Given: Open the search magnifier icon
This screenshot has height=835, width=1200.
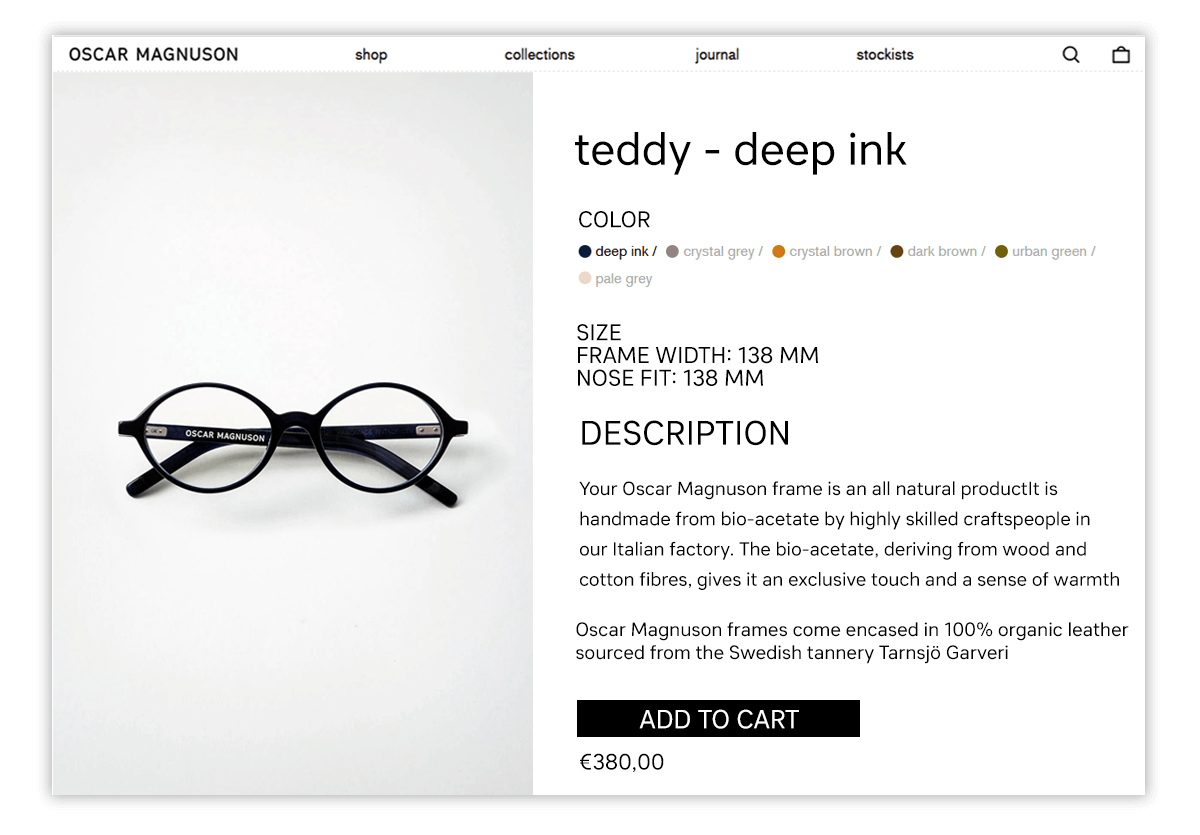Looking at the screenshot, I should tap(1071, 55).
